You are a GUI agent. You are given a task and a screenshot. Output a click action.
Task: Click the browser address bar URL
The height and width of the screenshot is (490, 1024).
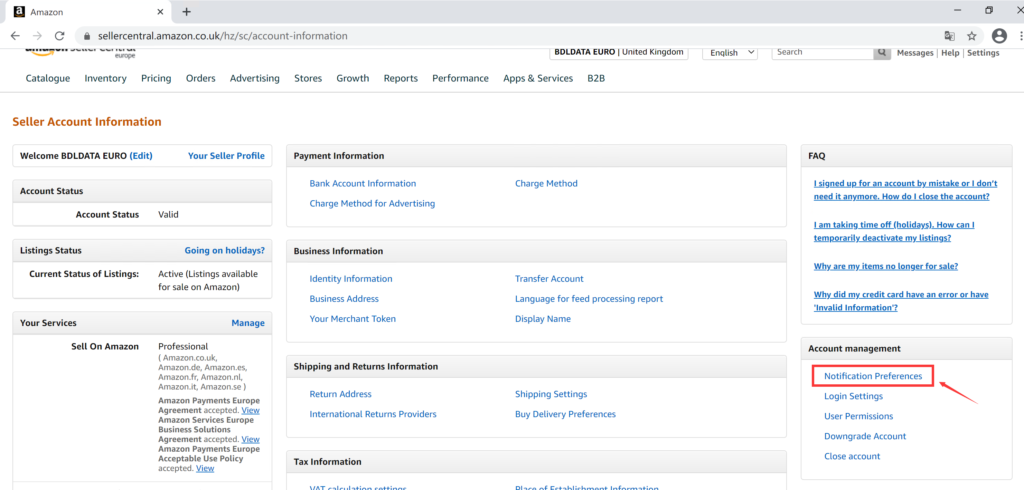223,36
